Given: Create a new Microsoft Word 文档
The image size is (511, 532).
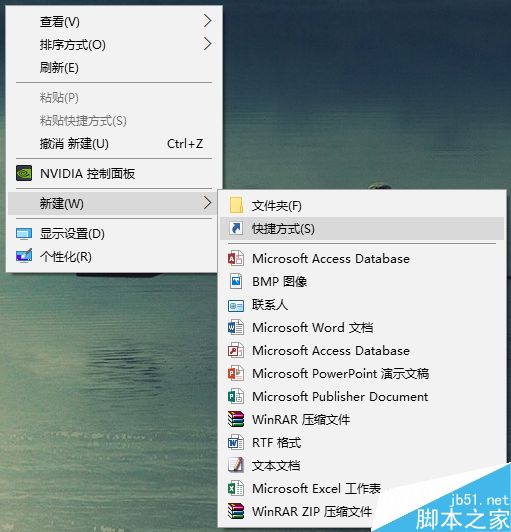Looking at the screenshot, I should tap(362, 327).
